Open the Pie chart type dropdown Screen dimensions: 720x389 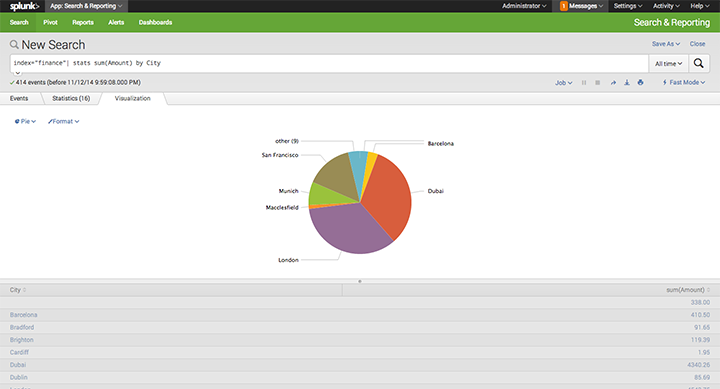pos(25,121)
